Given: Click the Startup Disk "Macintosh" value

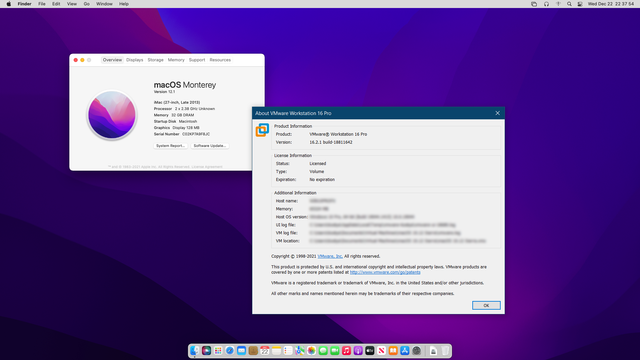Looking at the screenshot, I should pyautogui.click(x=188, y=122).
